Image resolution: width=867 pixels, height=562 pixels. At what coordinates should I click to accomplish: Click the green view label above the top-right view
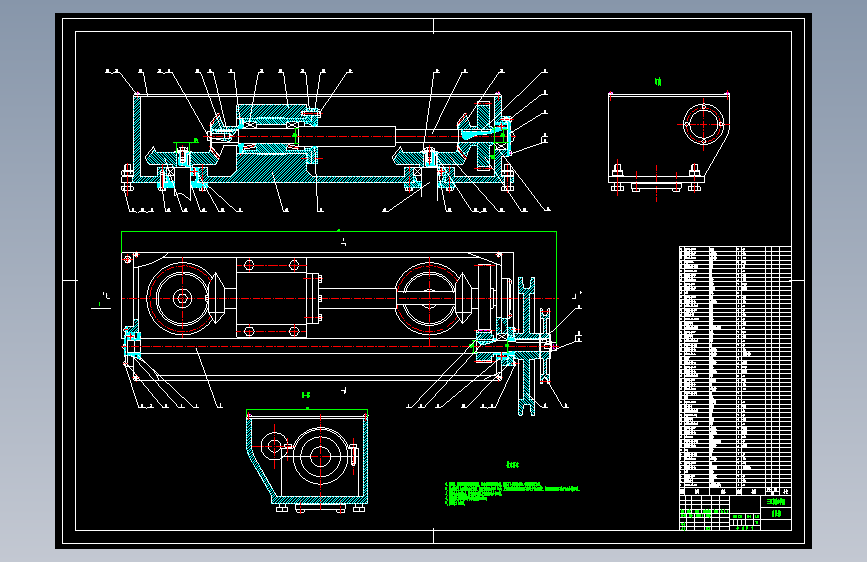[x=658, y=82]
